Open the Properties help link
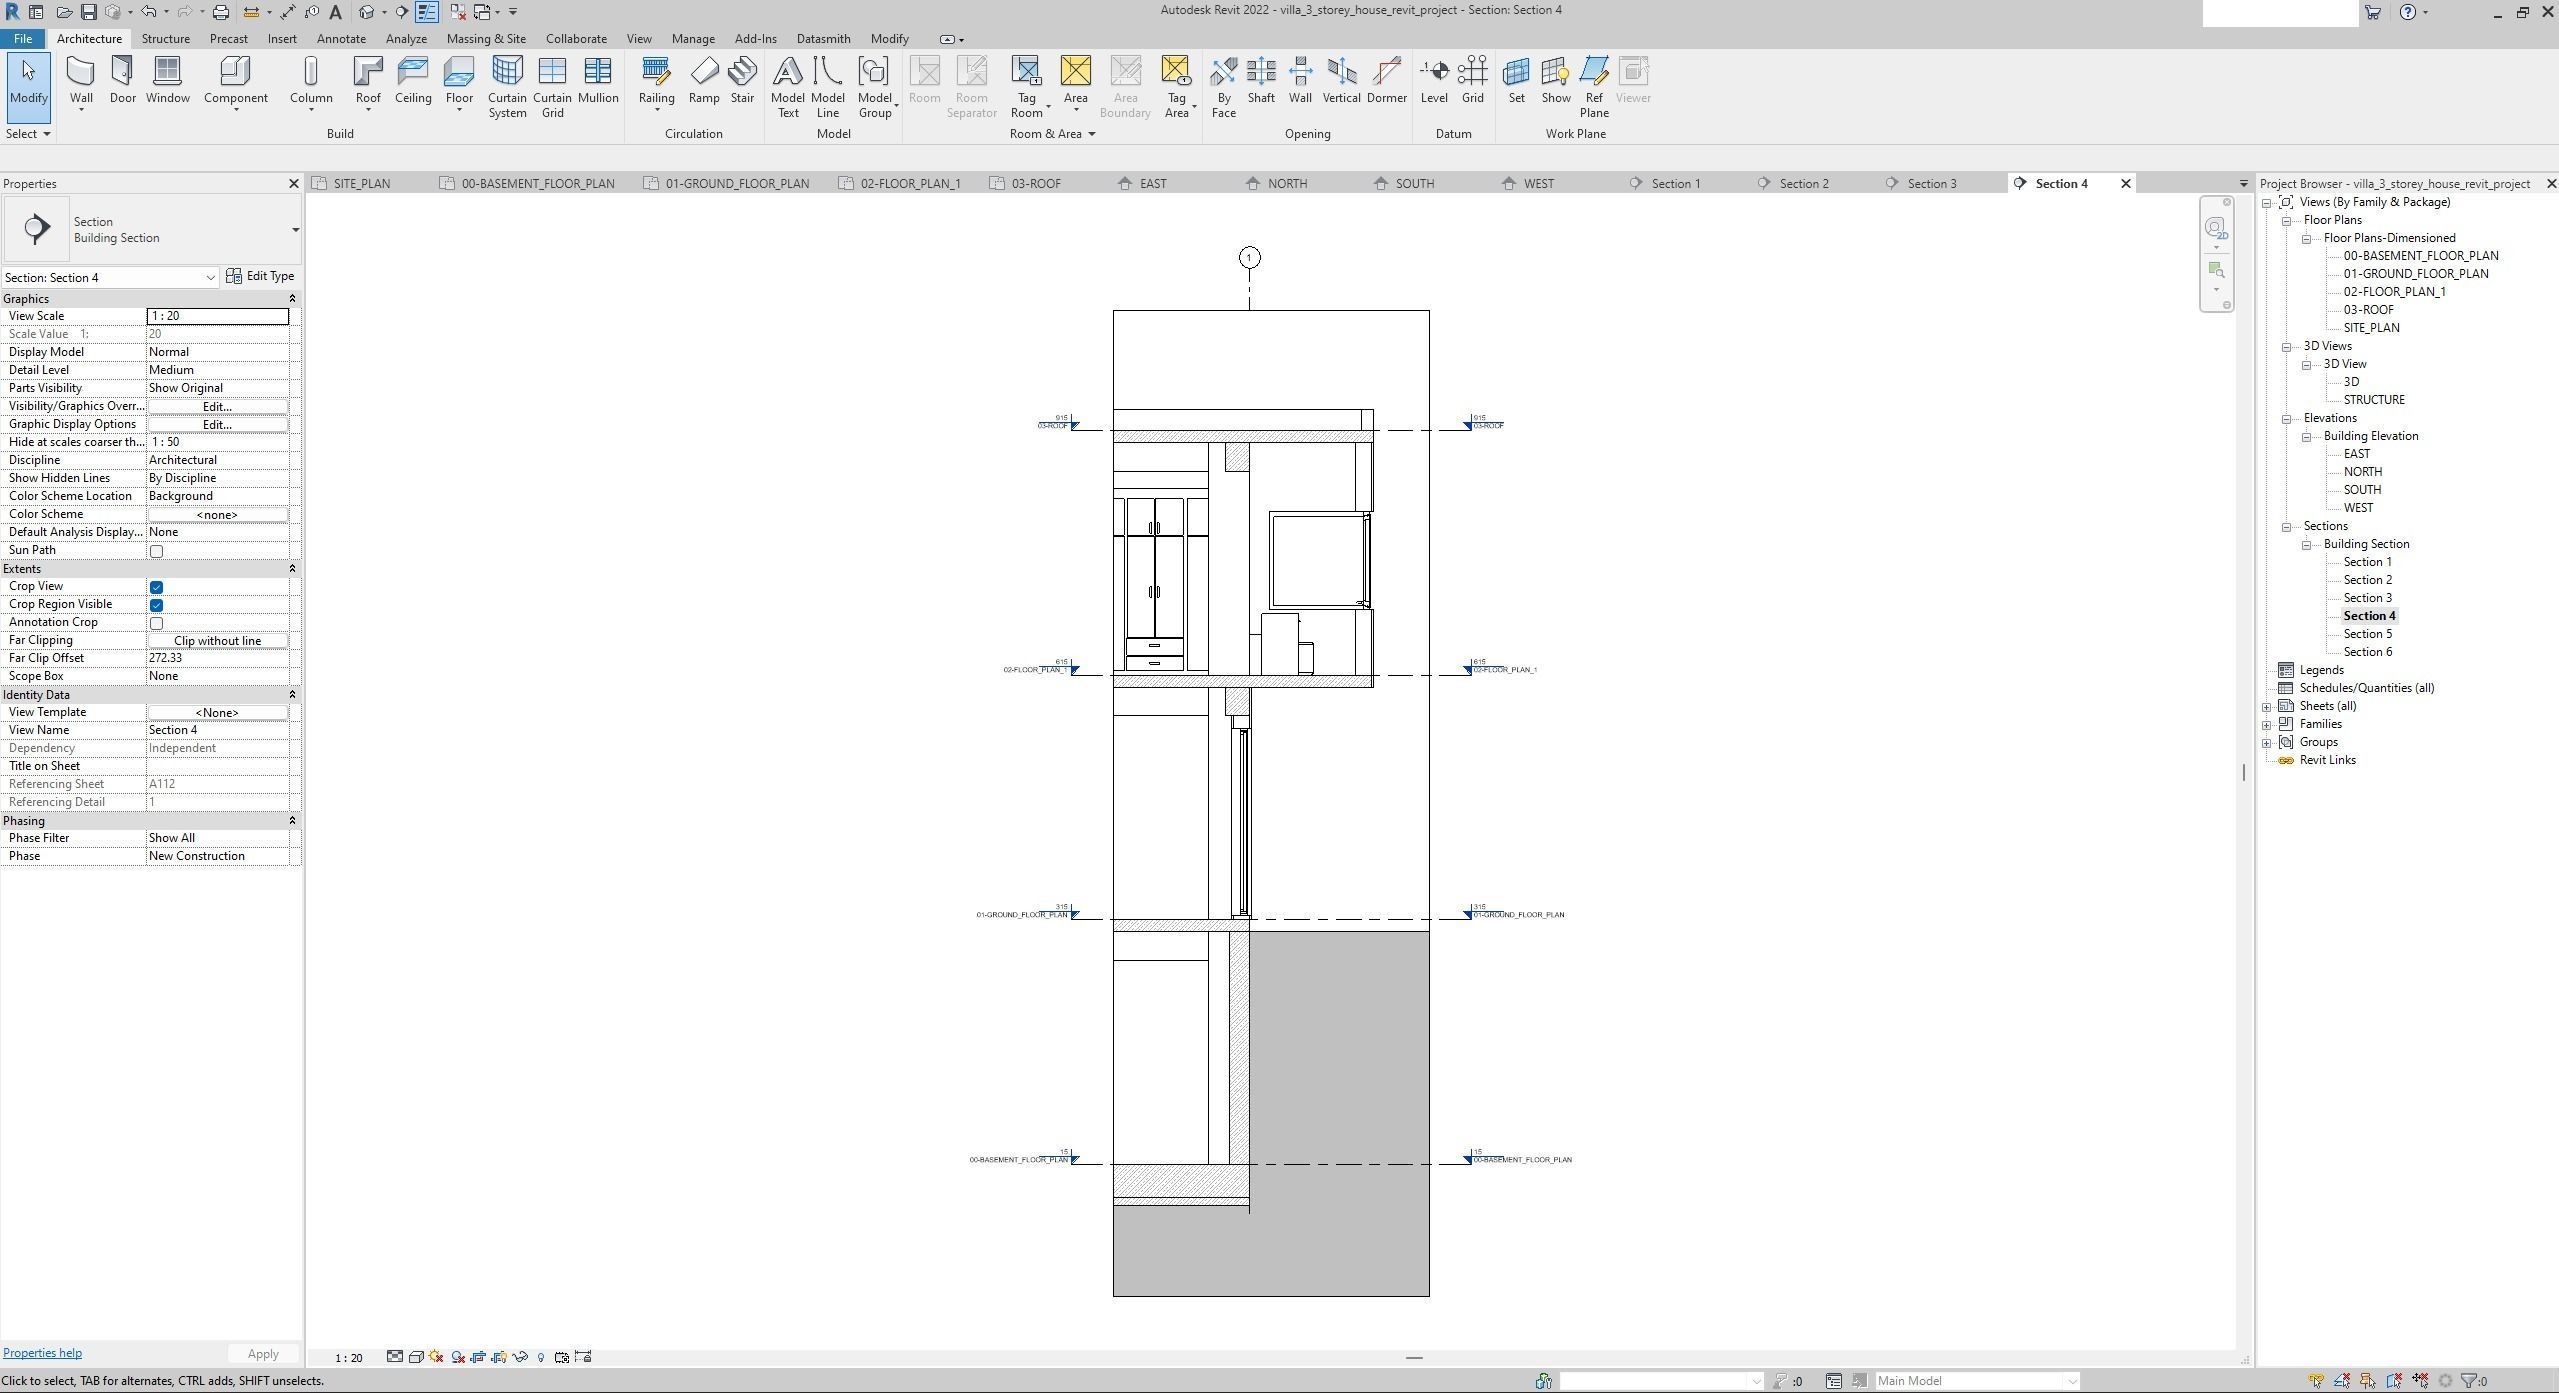Image resolution: width=2559 pixels, height=1393 pixels. (42, 1353)
